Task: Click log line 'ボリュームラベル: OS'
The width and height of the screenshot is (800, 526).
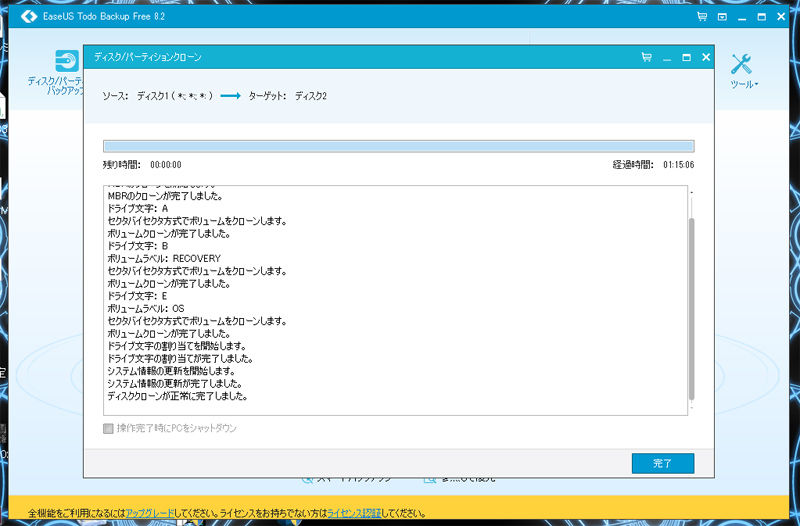Action: point(146,309)
